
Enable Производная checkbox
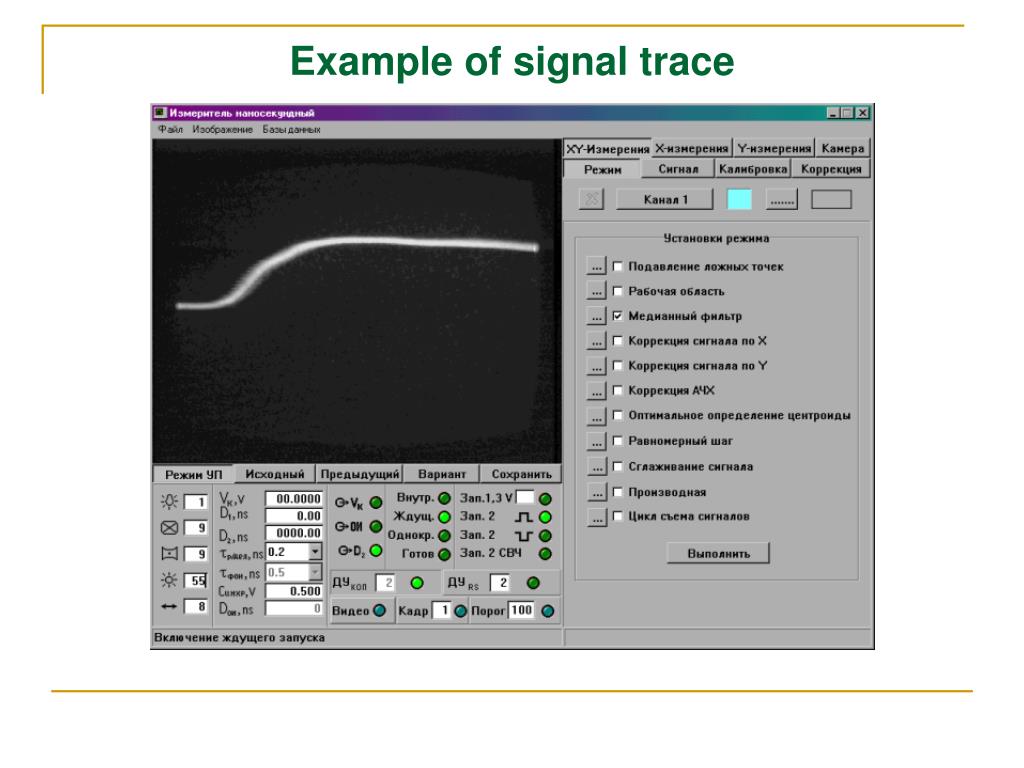(x=618, y=491)
